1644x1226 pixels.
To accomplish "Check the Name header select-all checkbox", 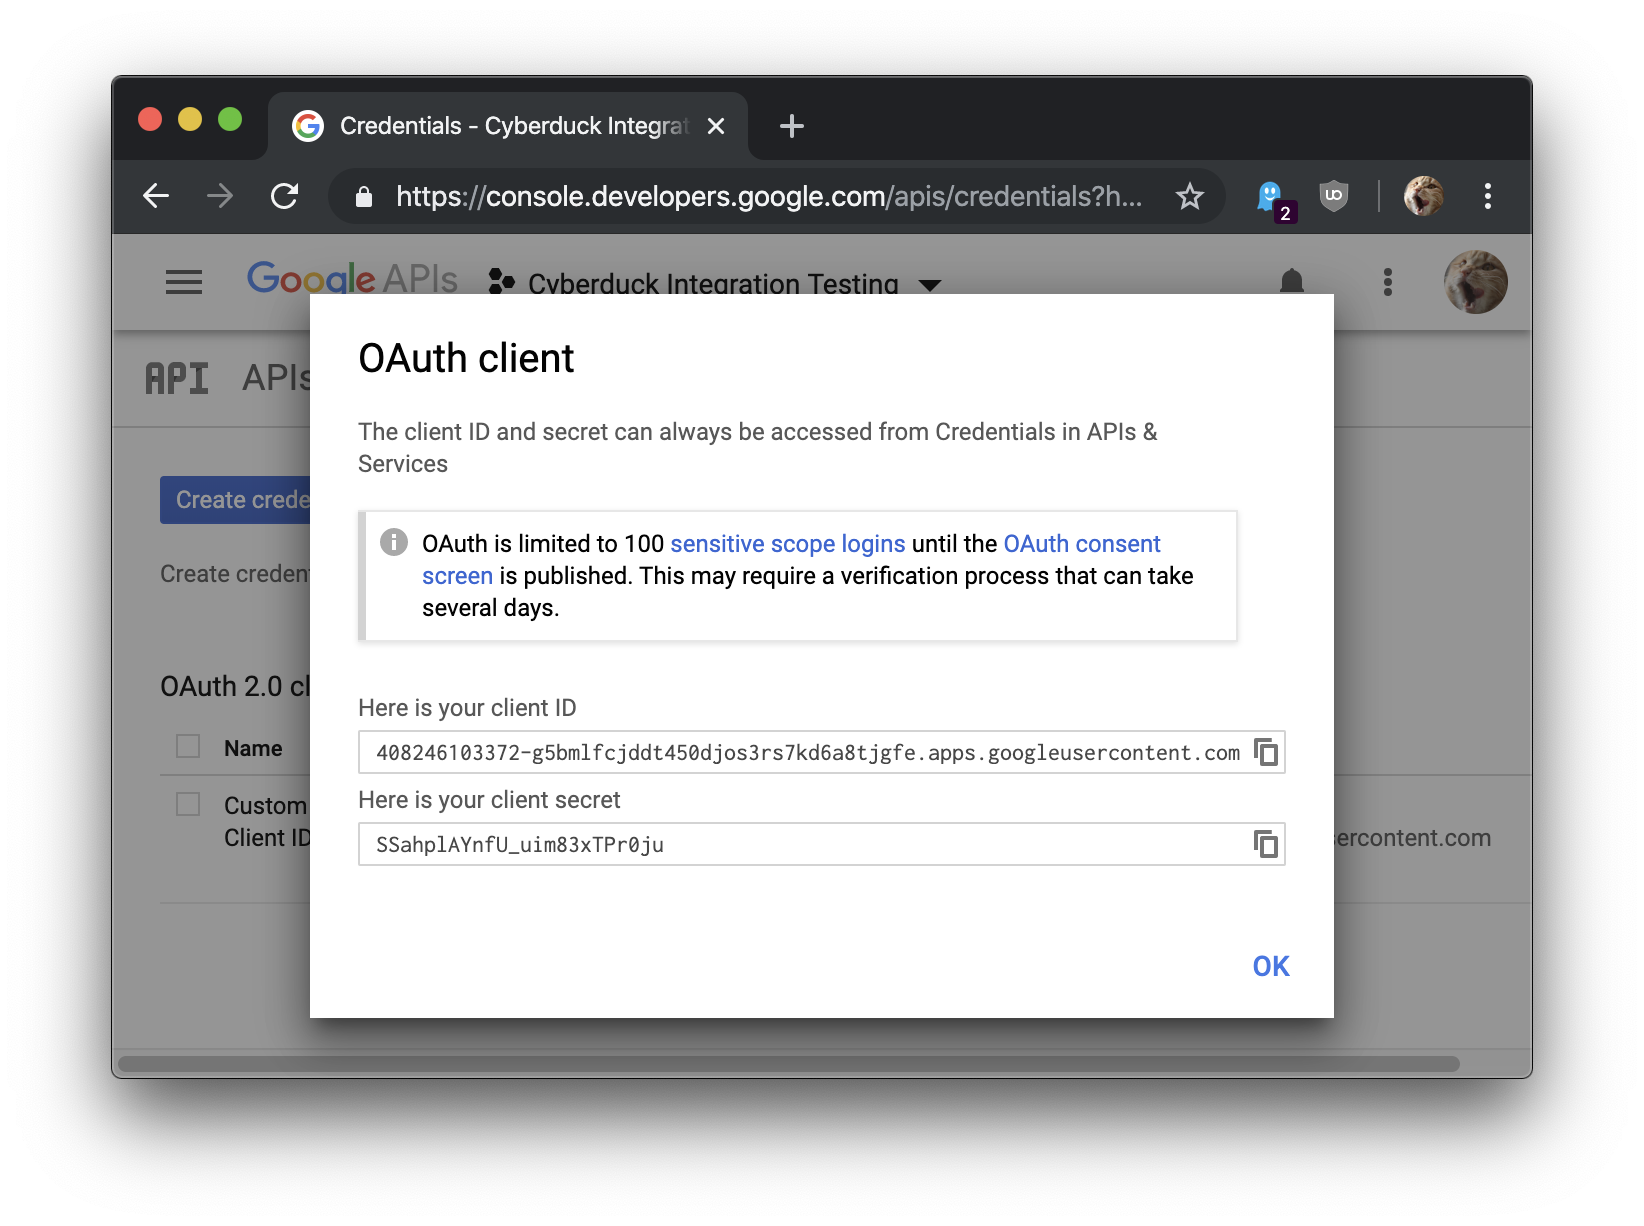I will click(188, 747).
